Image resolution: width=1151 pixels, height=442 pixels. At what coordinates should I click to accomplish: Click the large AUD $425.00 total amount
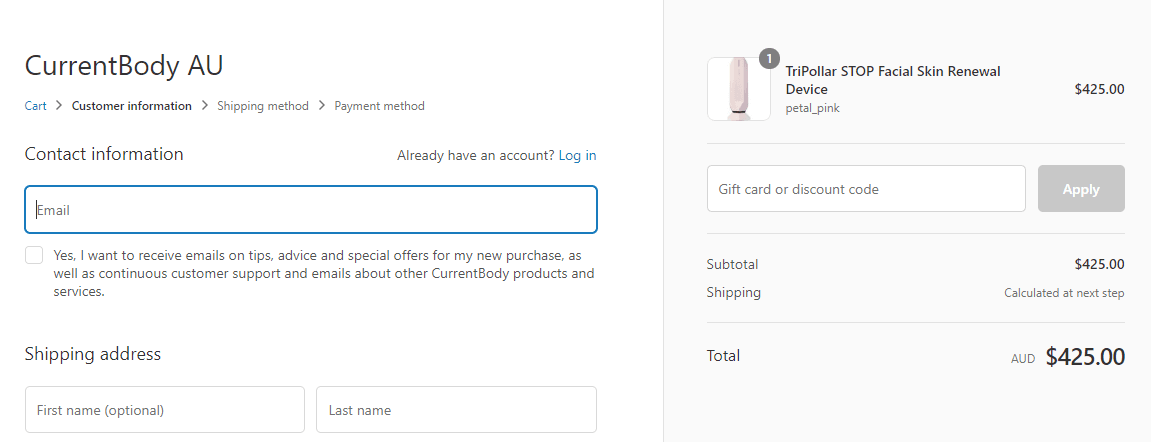pyautogui.click(x=1085, y=357)
